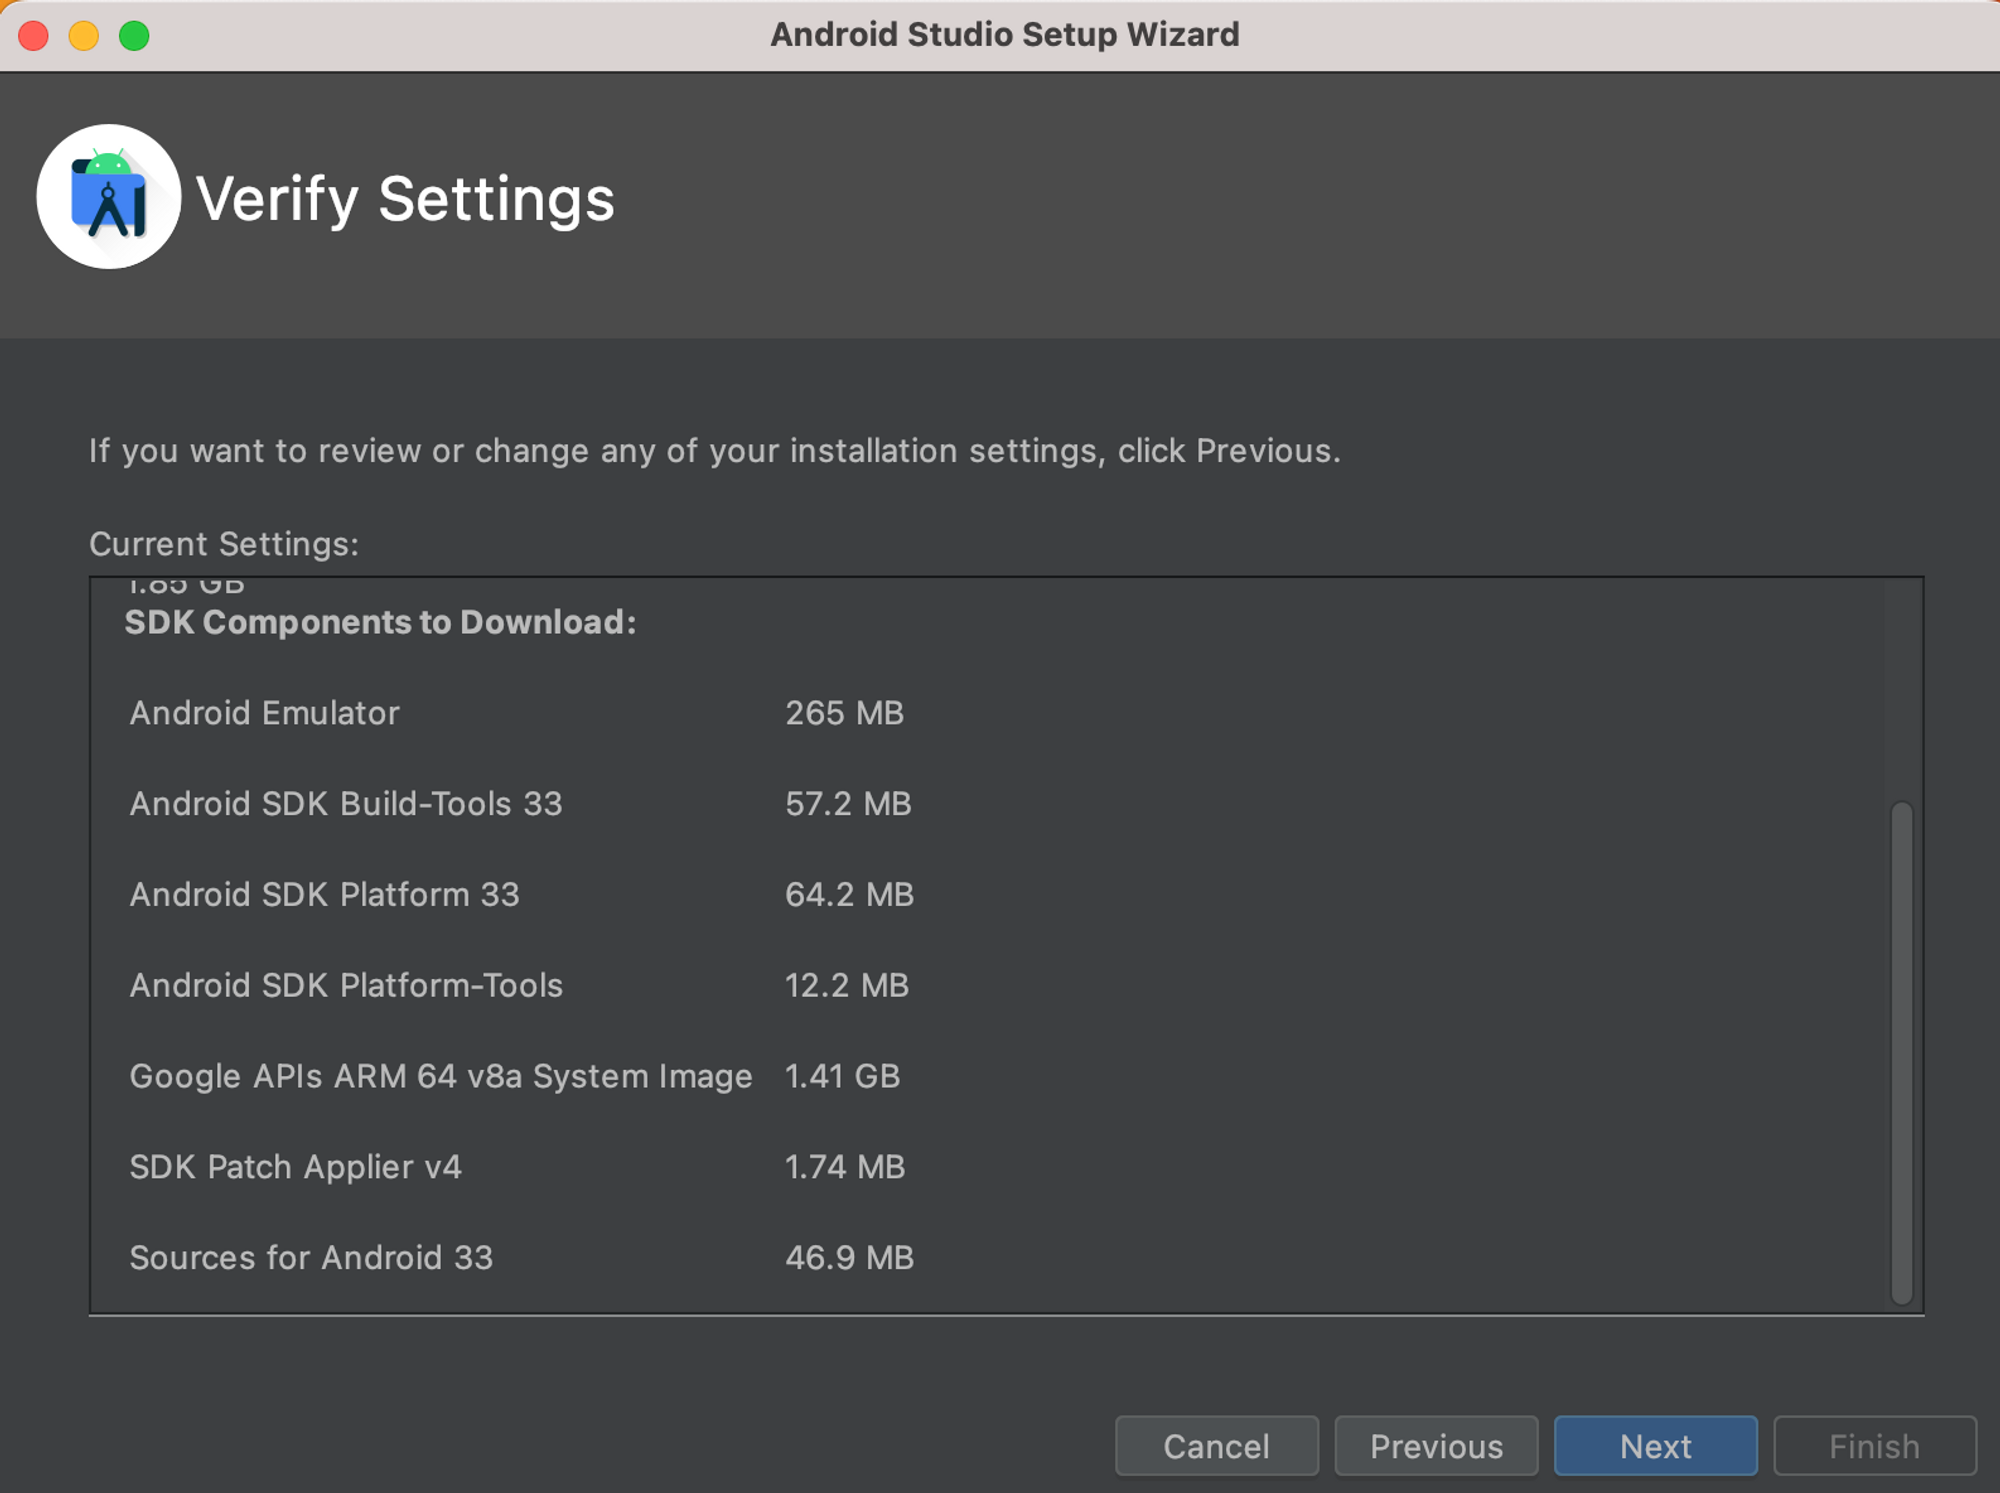Click the 1.41 GB size value
This screenshot has height=1493, width=2000.
click(842, 1076)
